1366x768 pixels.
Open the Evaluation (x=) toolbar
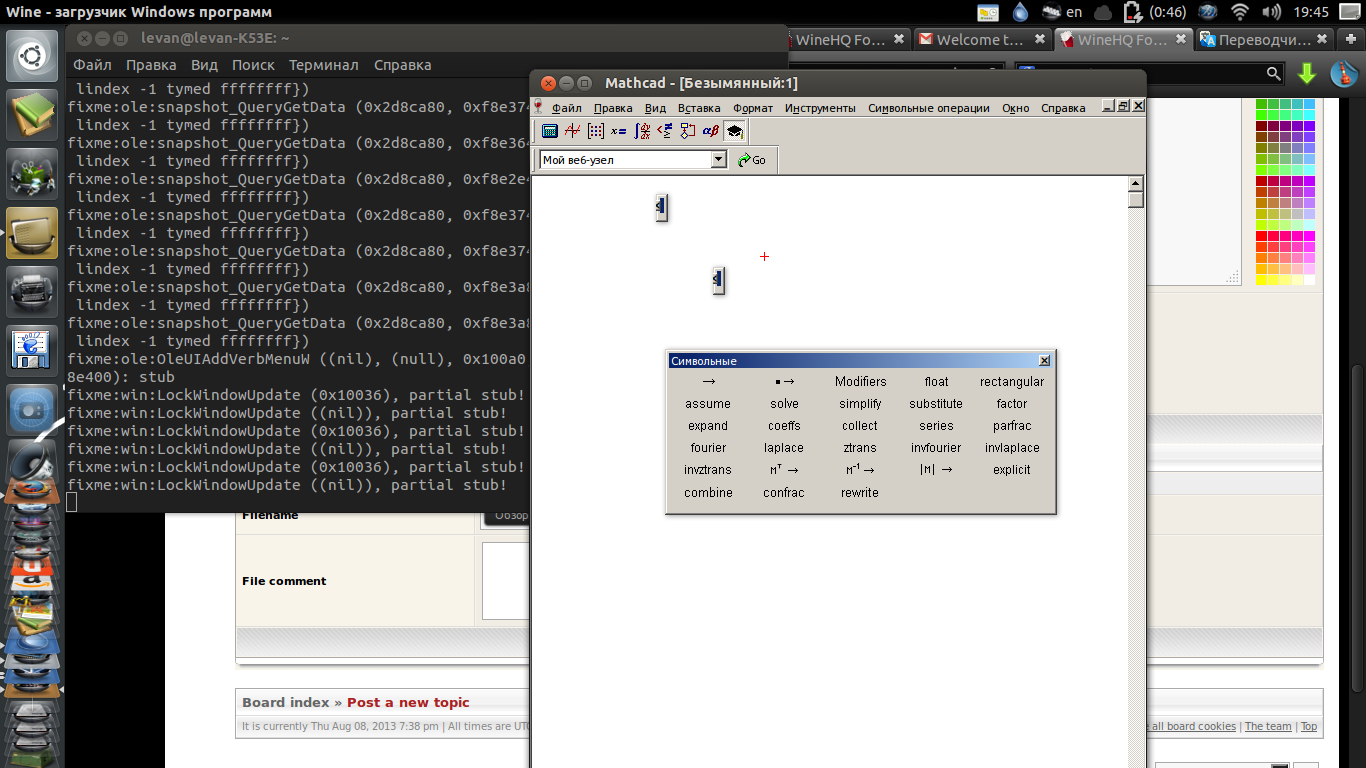point(619,131)
